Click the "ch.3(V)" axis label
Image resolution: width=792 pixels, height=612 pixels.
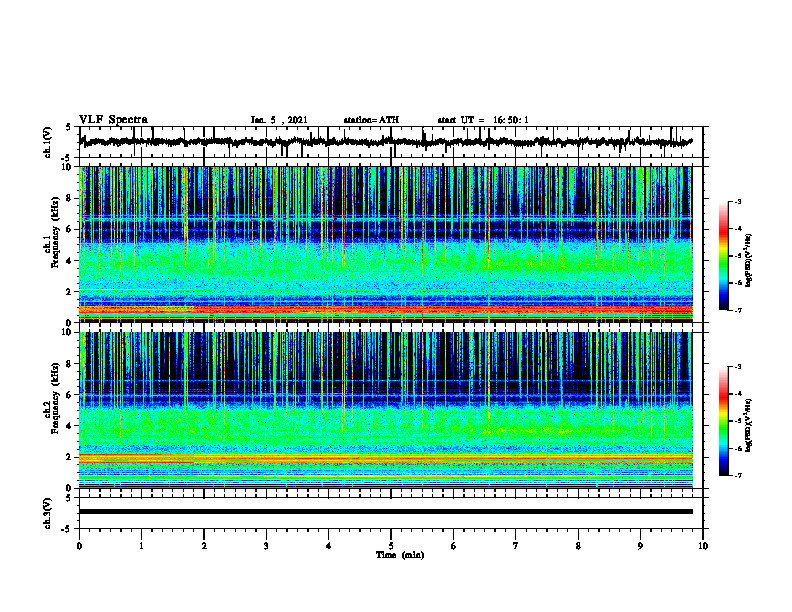48,513
